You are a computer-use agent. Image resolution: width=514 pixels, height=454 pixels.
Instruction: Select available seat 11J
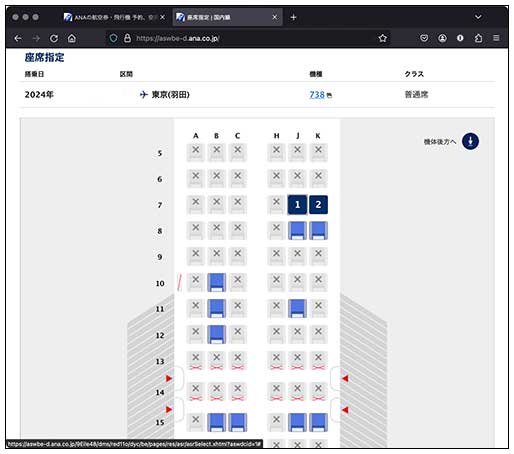[297, 308]
